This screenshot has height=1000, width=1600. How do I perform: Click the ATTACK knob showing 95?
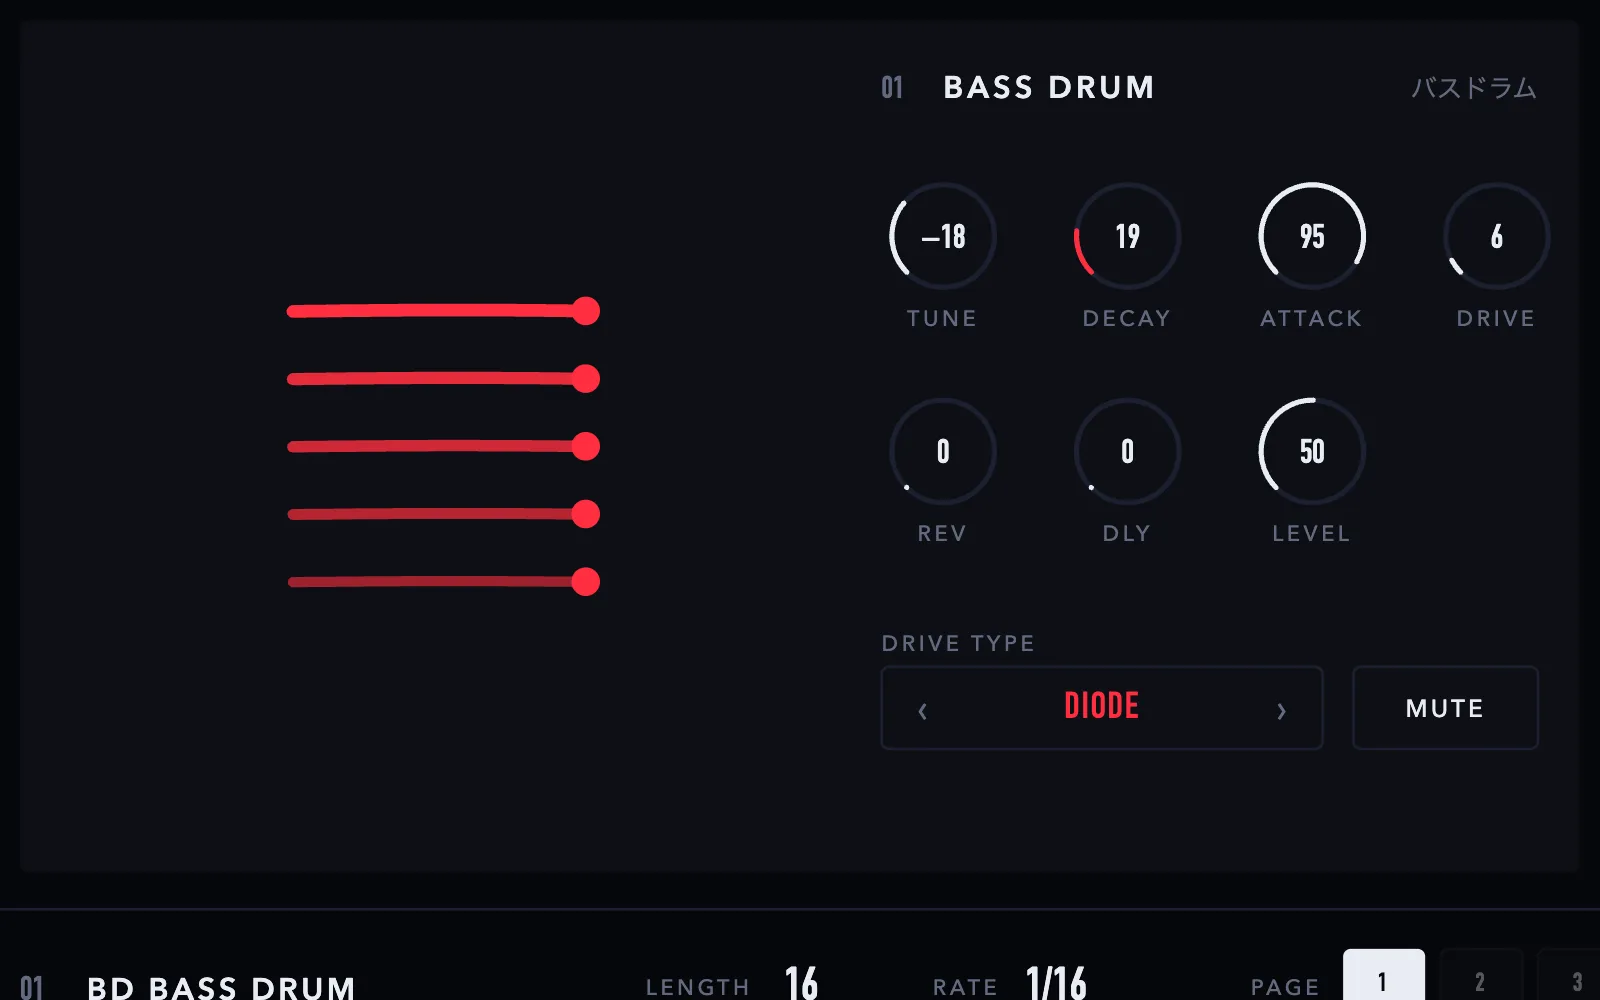[1312, 236]
